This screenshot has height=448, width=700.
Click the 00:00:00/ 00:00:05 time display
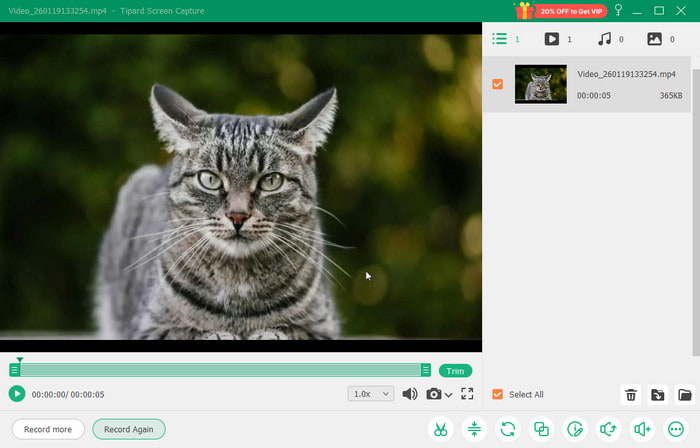pyautogui.click(x=68, y=394)
